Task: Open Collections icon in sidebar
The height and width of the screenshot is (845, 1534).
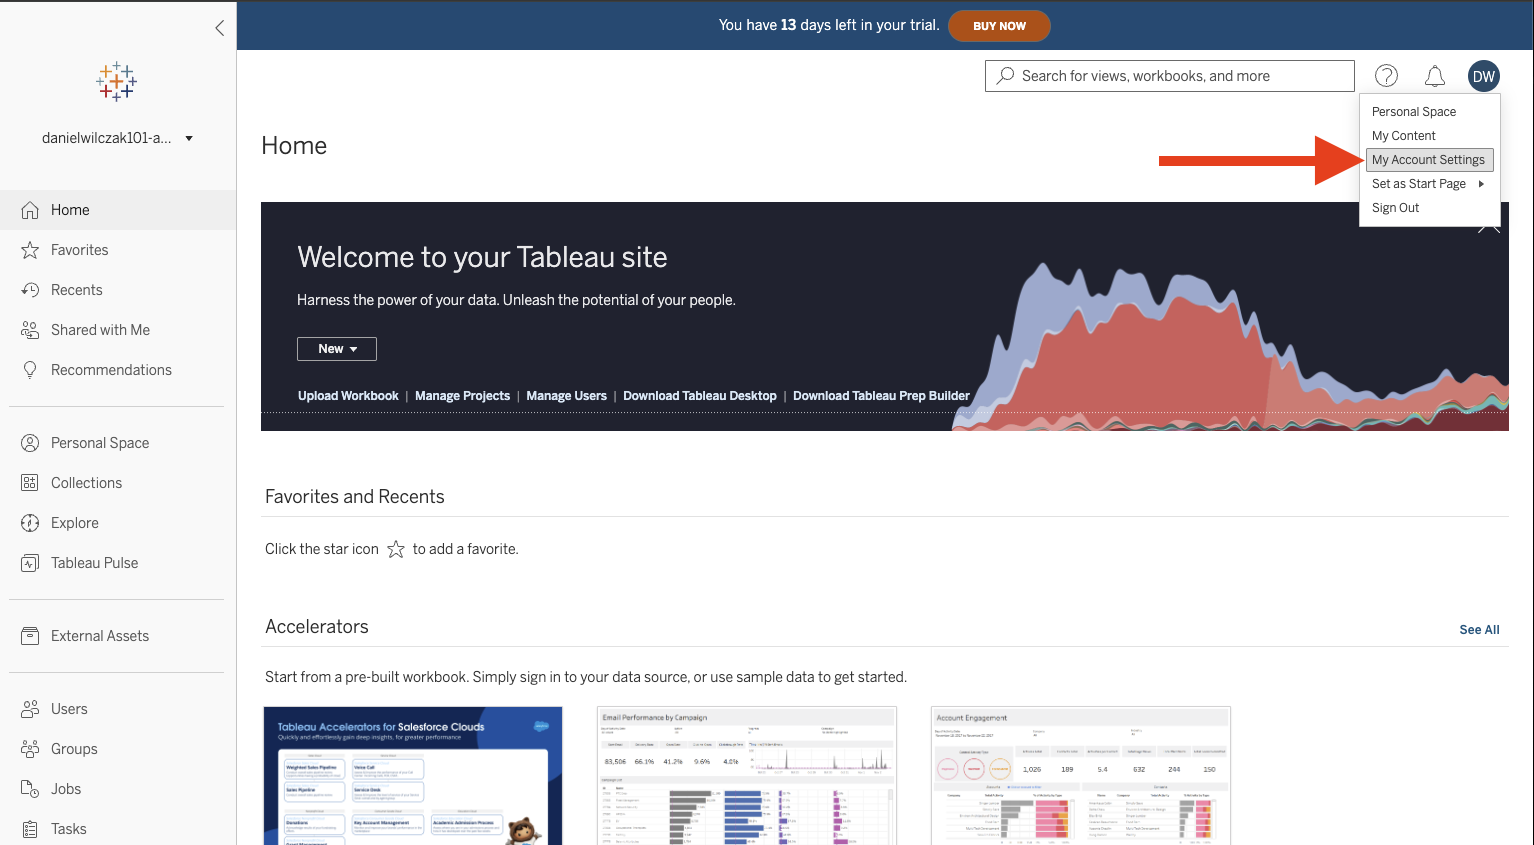Action: point(30,483)
